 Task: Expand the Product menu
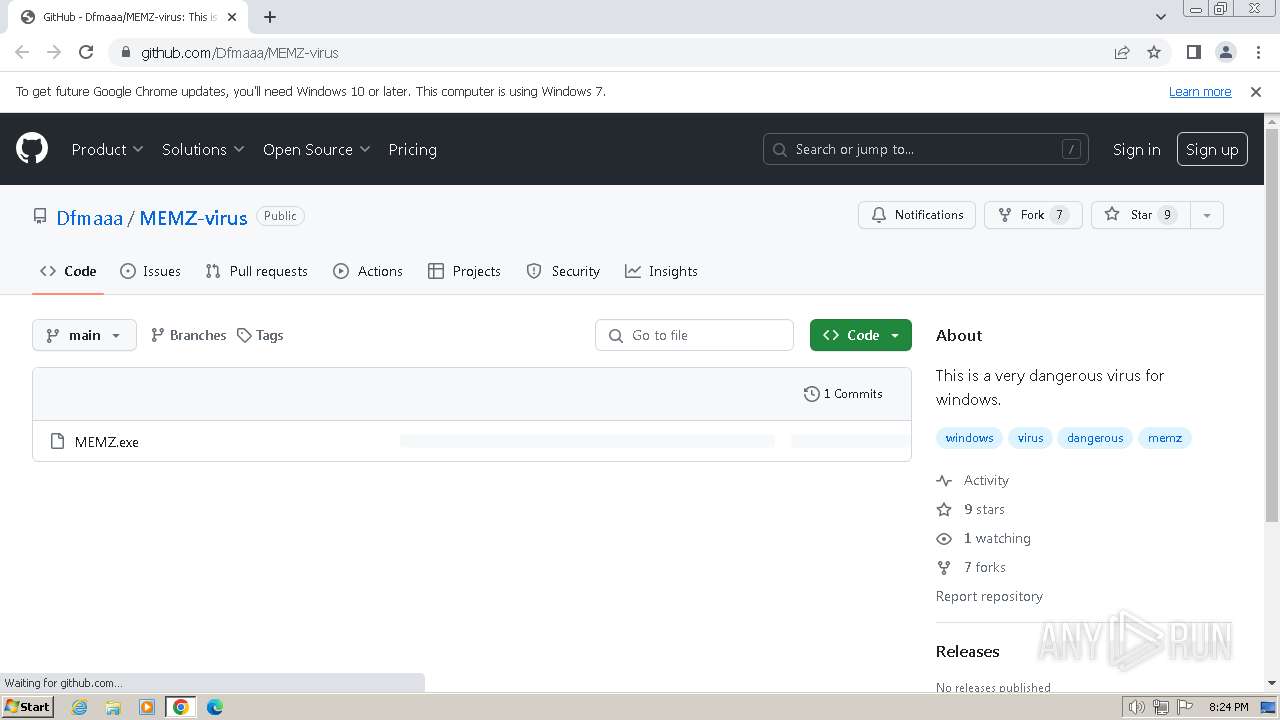[107, 149]
